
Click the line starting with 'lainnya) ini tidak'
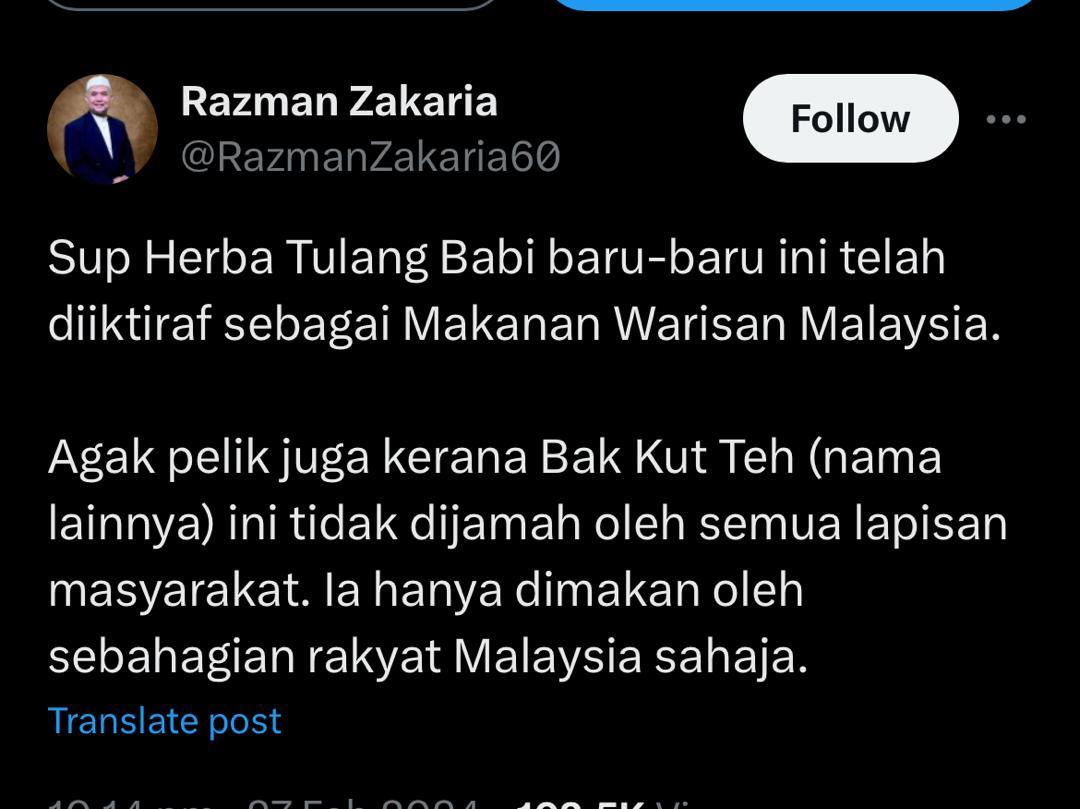[x=528, y=525]
